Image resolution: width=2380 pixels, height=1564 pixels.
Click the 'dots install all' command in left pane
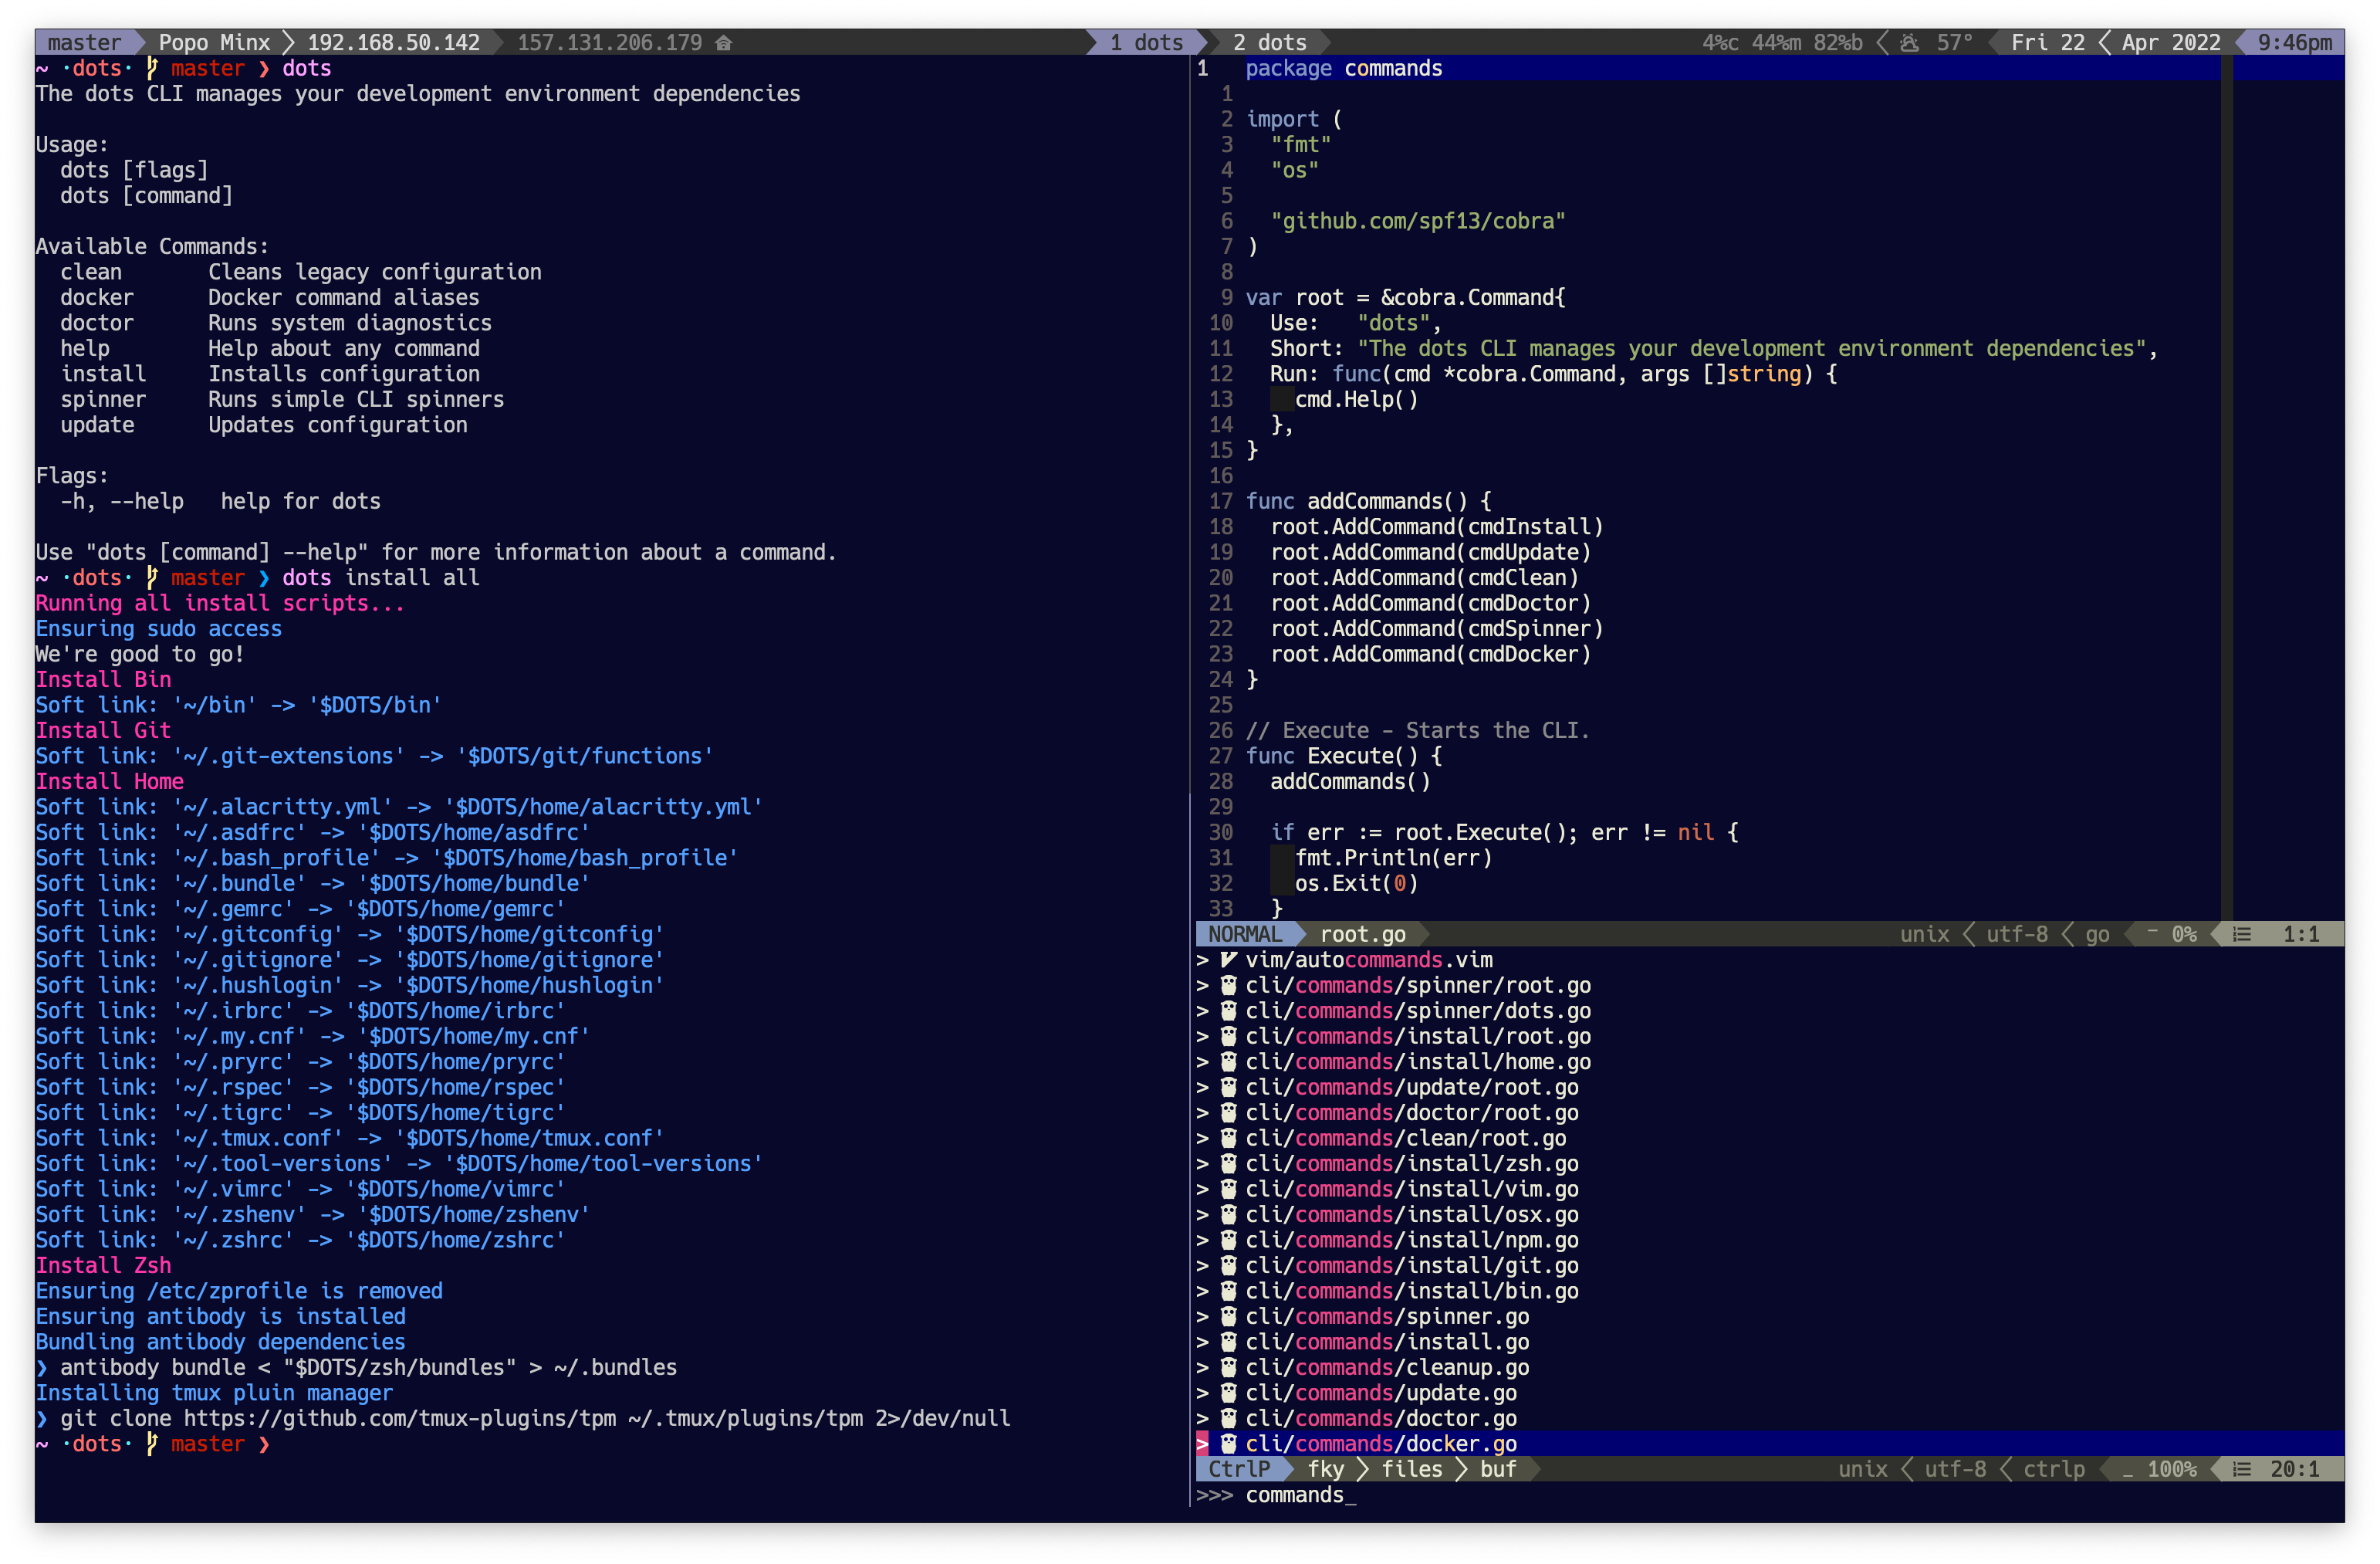click(x=381, y=578)
